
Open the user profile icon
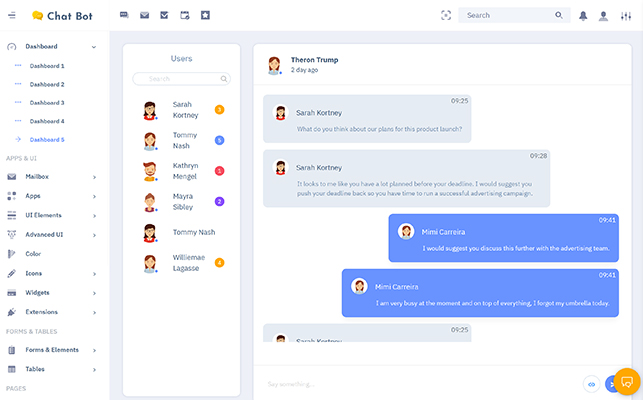[x=603, y=16]
